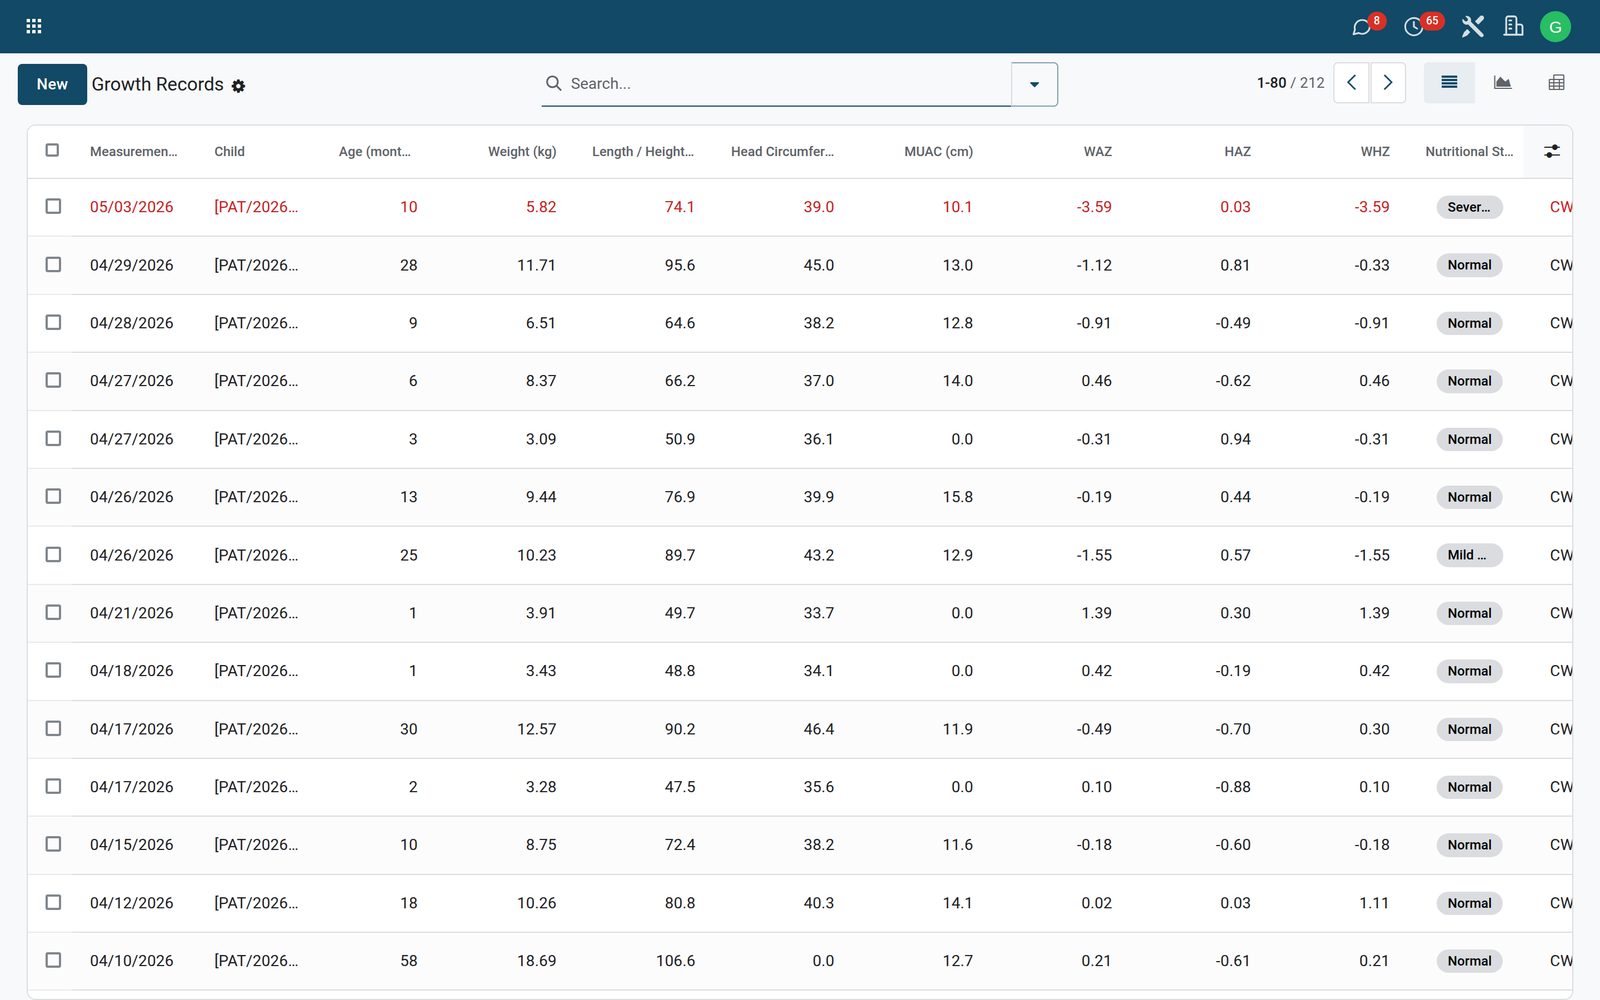Go to the previous page of records
The width and height of the screenshot is (1600, 1000).
tap(1352, 83)
